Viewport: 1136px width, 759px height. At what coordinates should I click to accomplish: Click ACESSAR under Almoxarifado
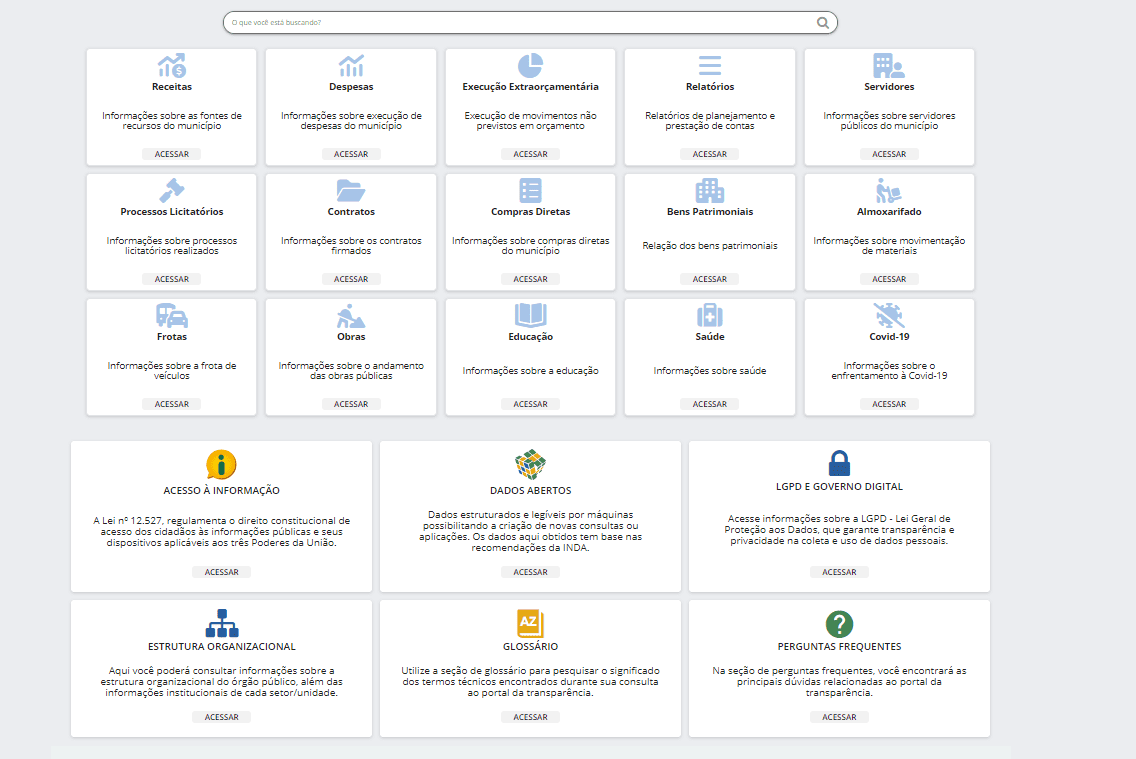[888, 279]
